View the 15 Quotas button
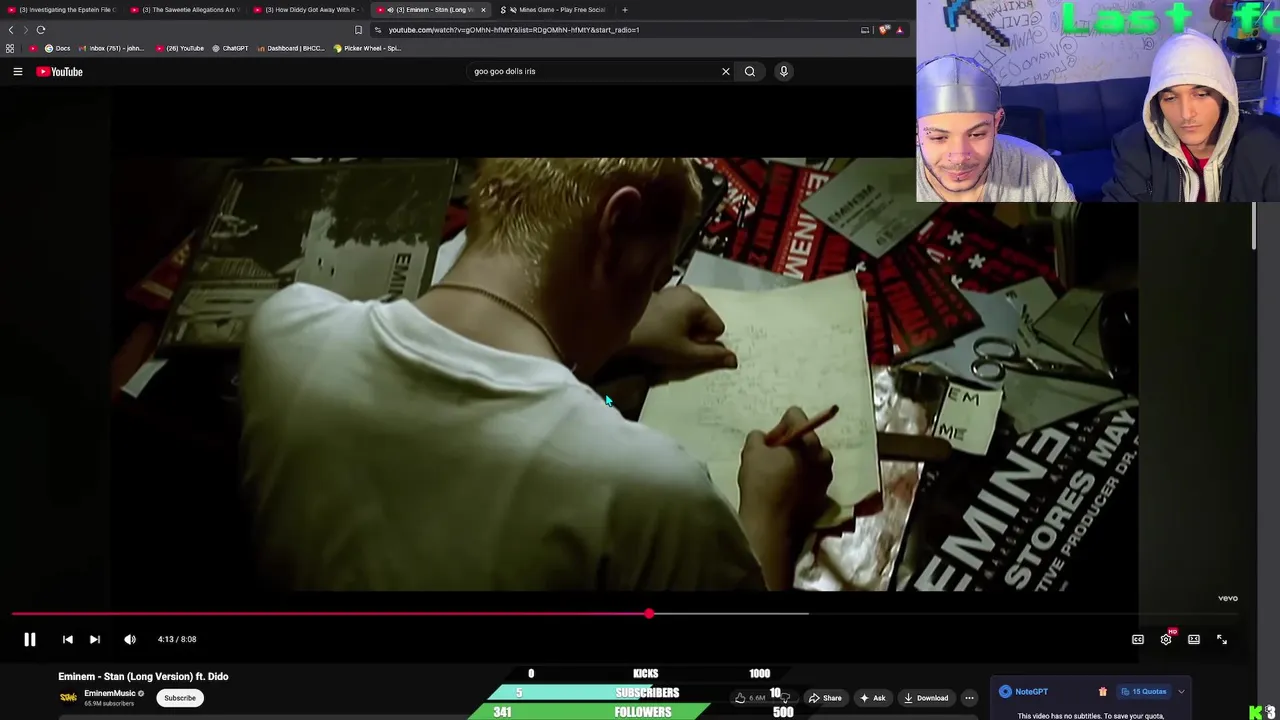Image resolution: width=1280 pixels, height=720 pixels. tap(1143, 692)
